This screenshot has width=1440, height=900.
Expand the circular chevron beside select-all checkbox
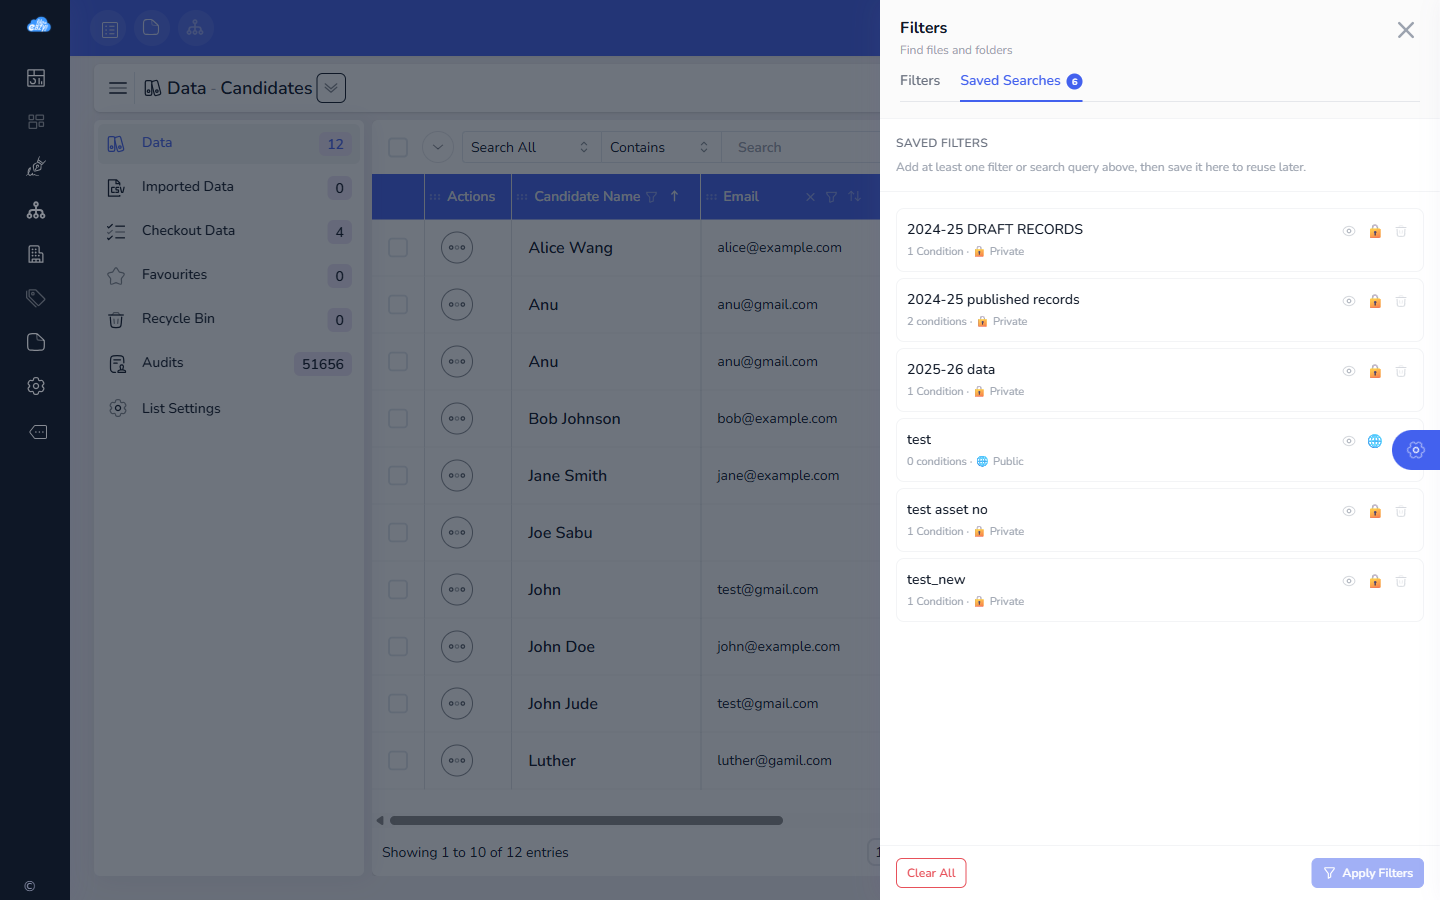click(438, 147)
